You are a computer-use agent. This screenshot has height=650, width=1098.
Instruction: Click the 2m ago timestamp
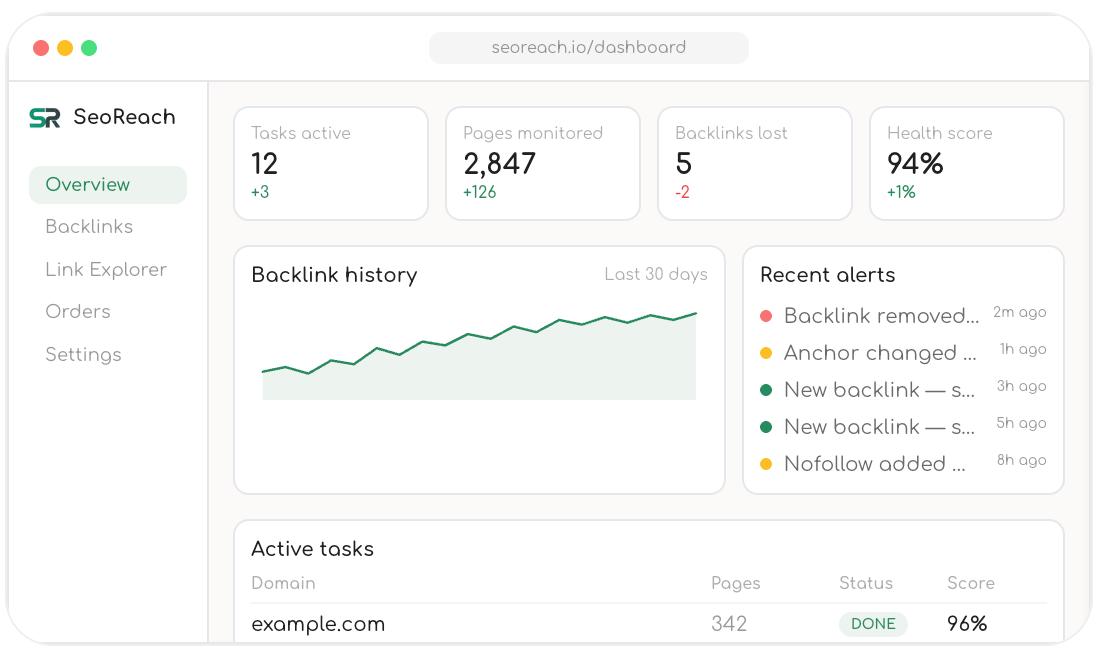pyautogui.click(x=1020, y=312)
